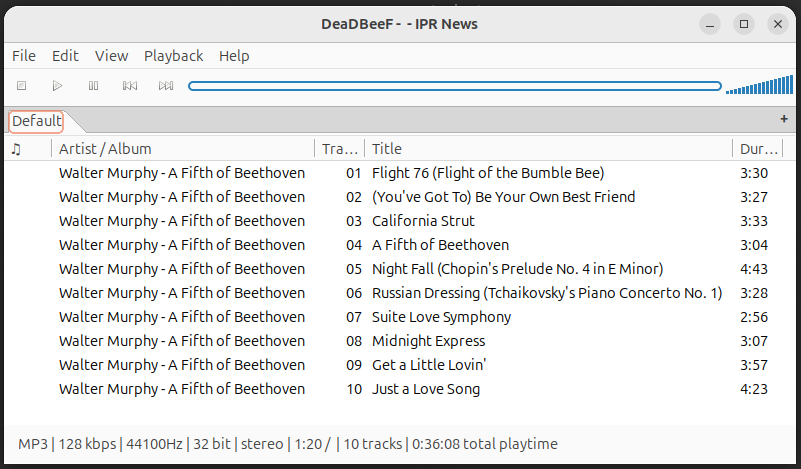Sort by Title column header

pos(548,149)
